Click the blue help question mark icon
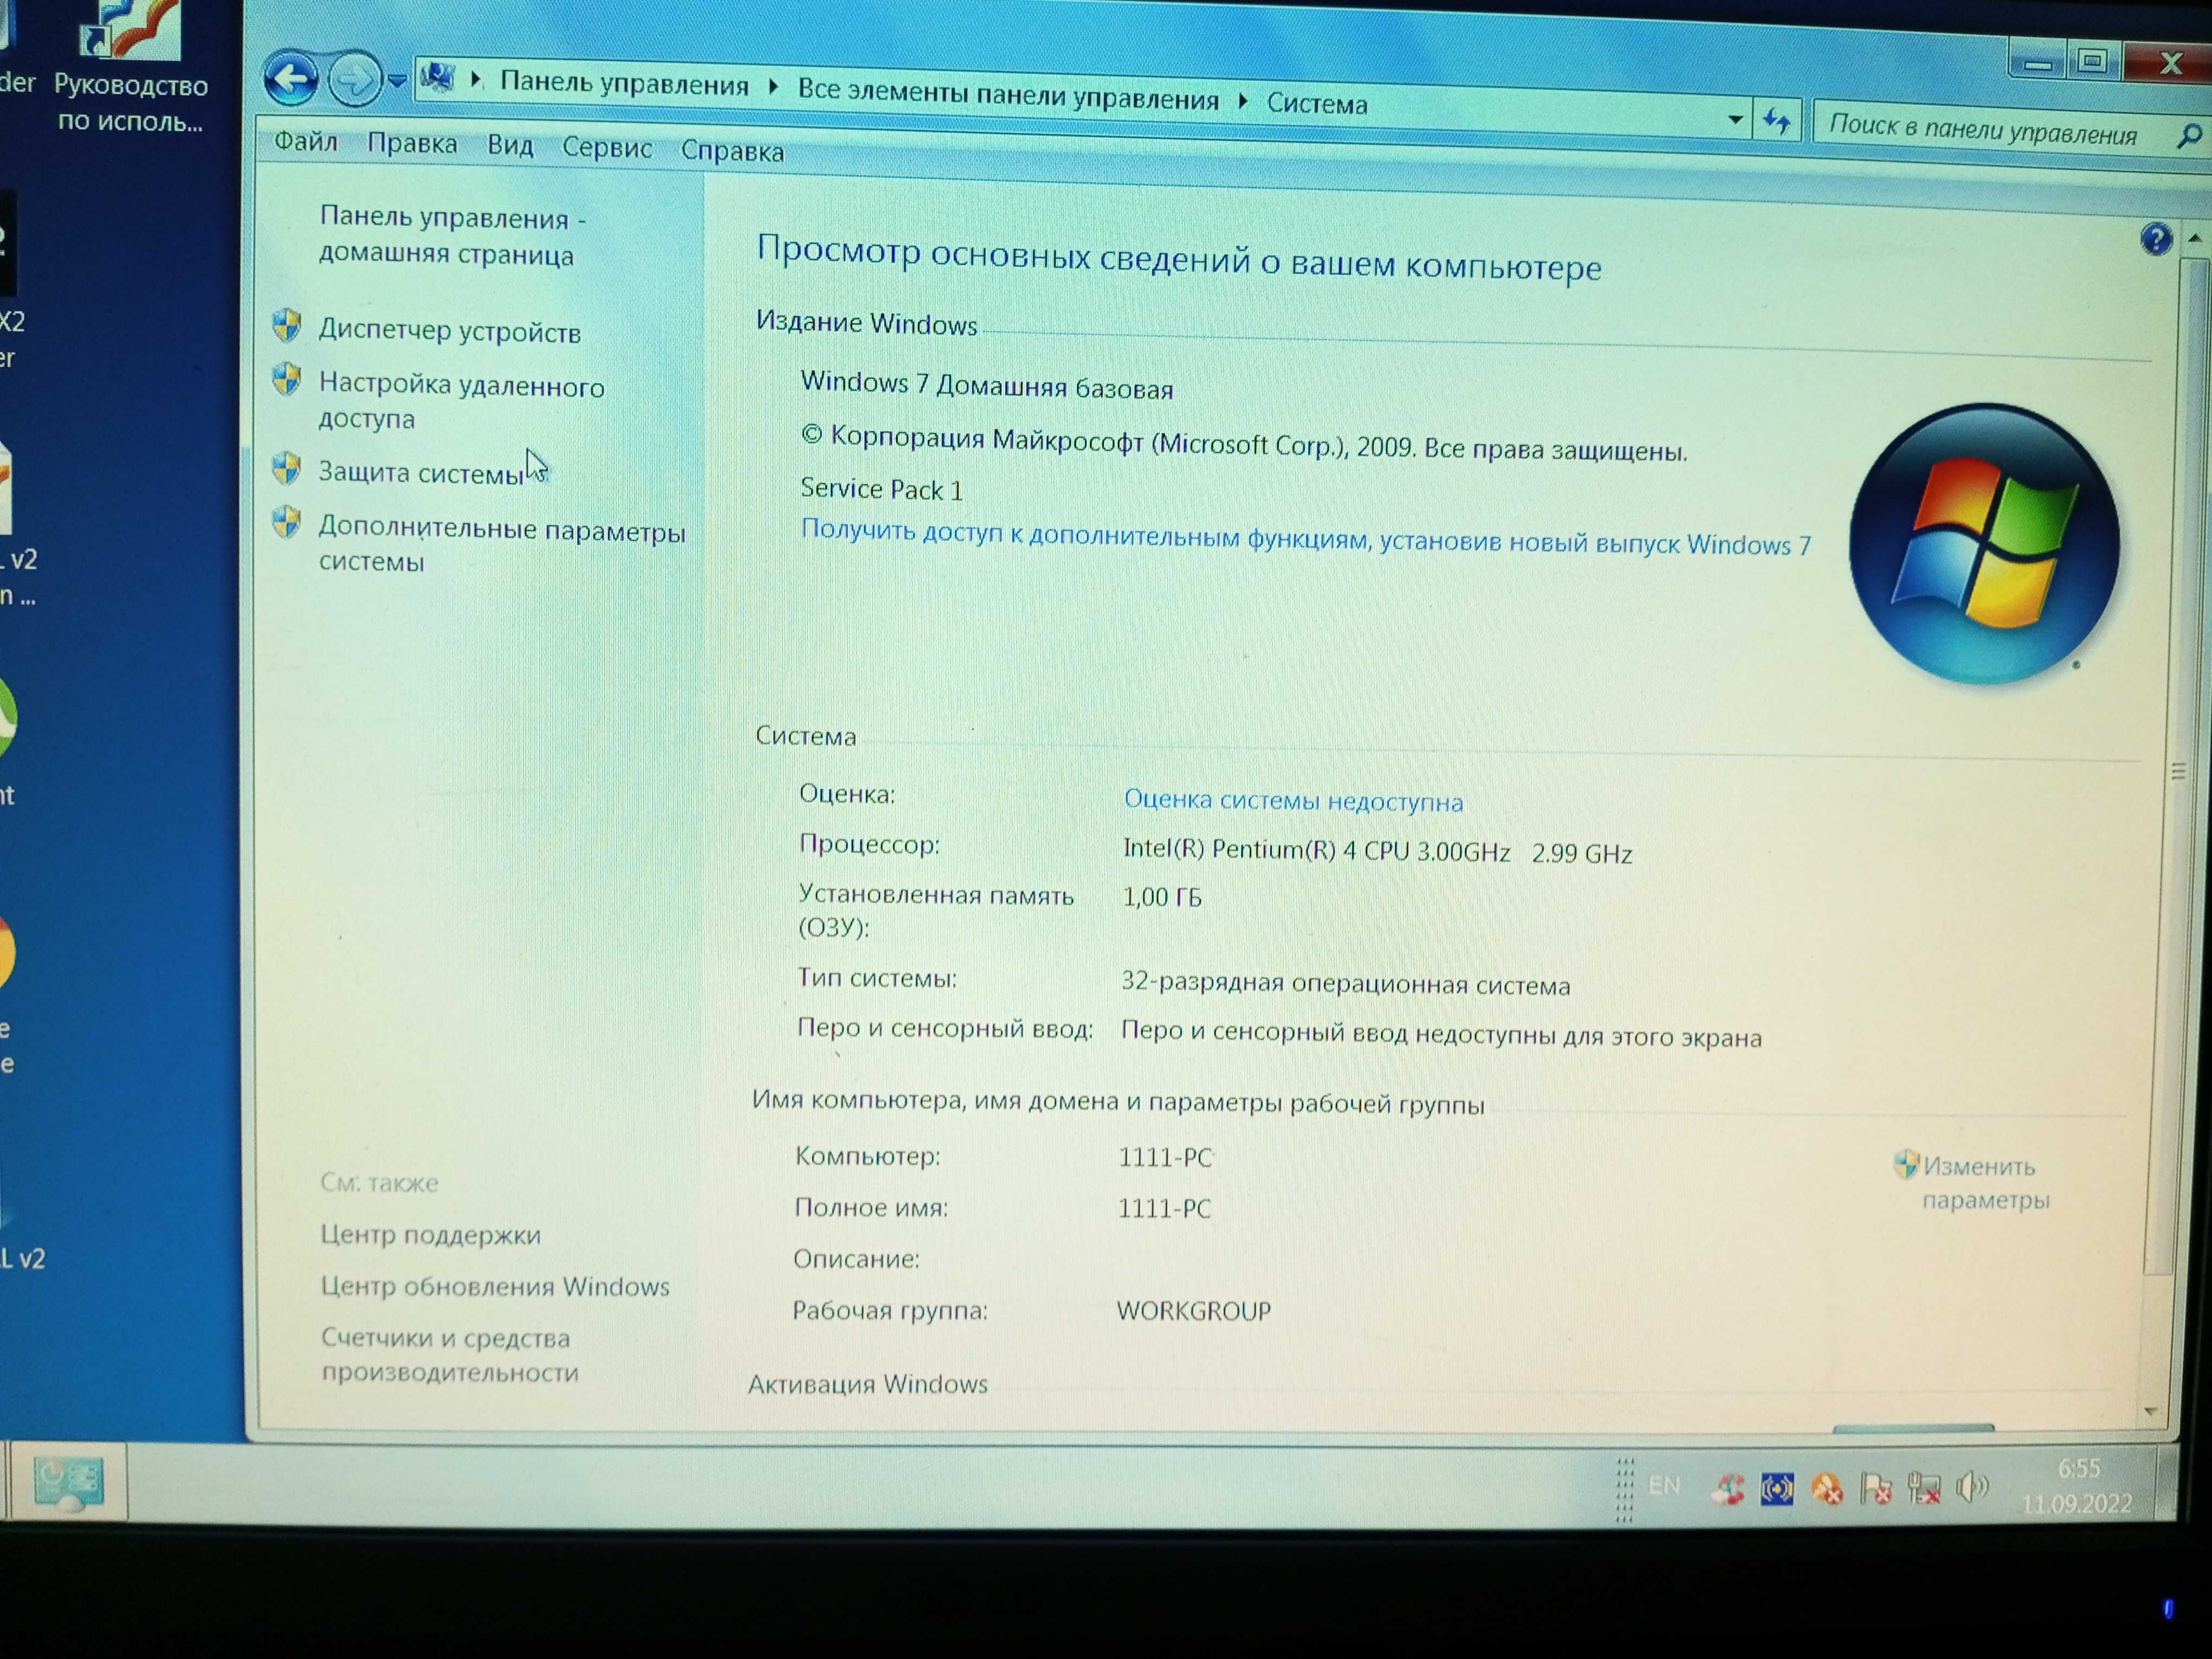The height and width of the screenshot is (1659, 2212). [2156, 239]
